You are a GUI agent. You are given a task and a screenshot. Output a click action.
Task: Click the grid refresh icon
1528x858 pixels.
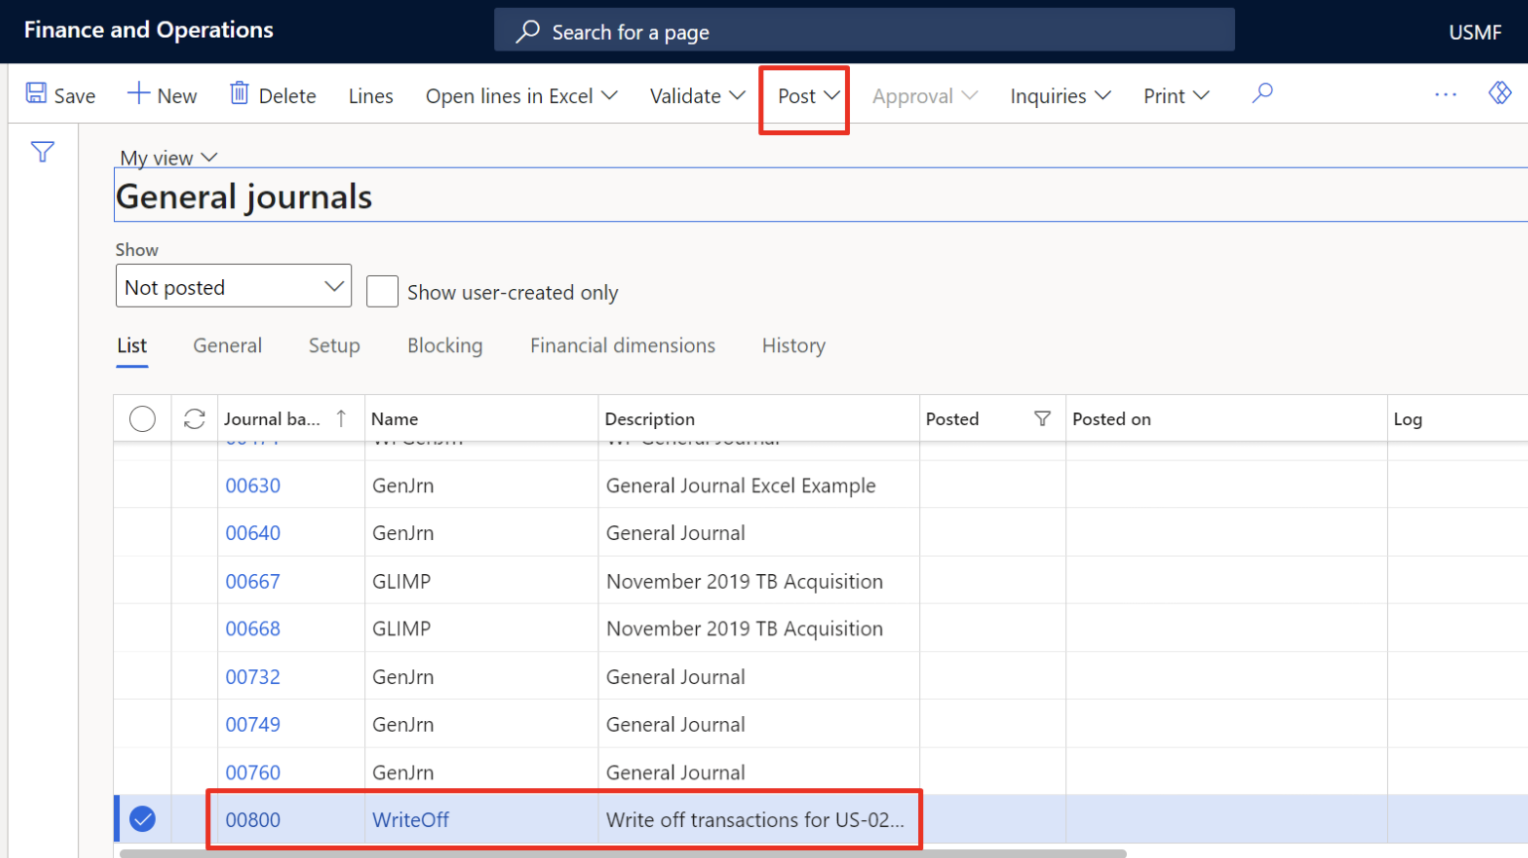pos(194,419)
